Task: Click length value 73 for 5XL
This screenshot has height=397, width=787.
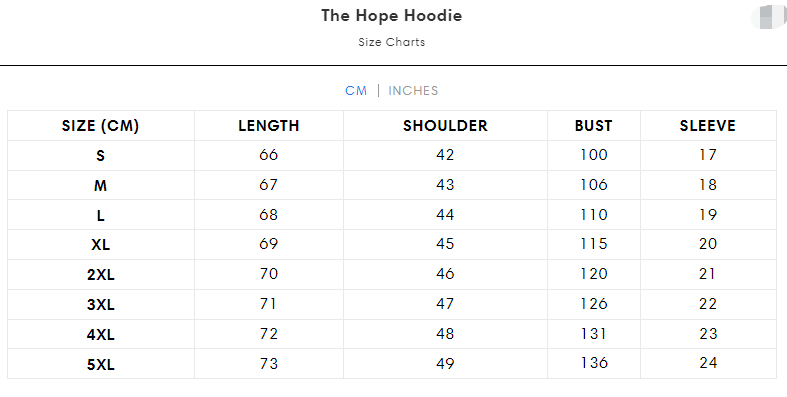Action: (269, 363)
